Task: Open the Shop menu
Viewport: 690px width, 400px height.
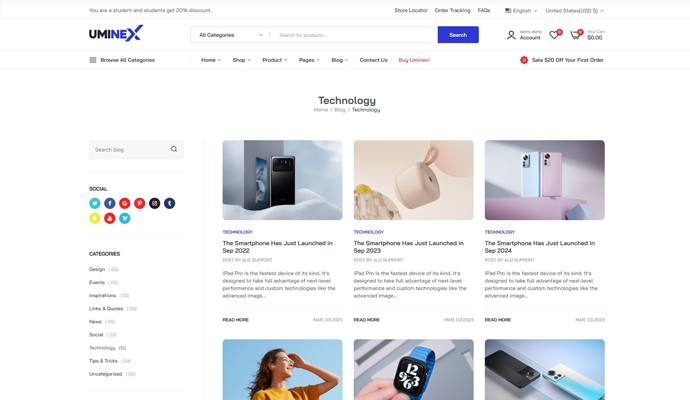Action: pos(241,60)
